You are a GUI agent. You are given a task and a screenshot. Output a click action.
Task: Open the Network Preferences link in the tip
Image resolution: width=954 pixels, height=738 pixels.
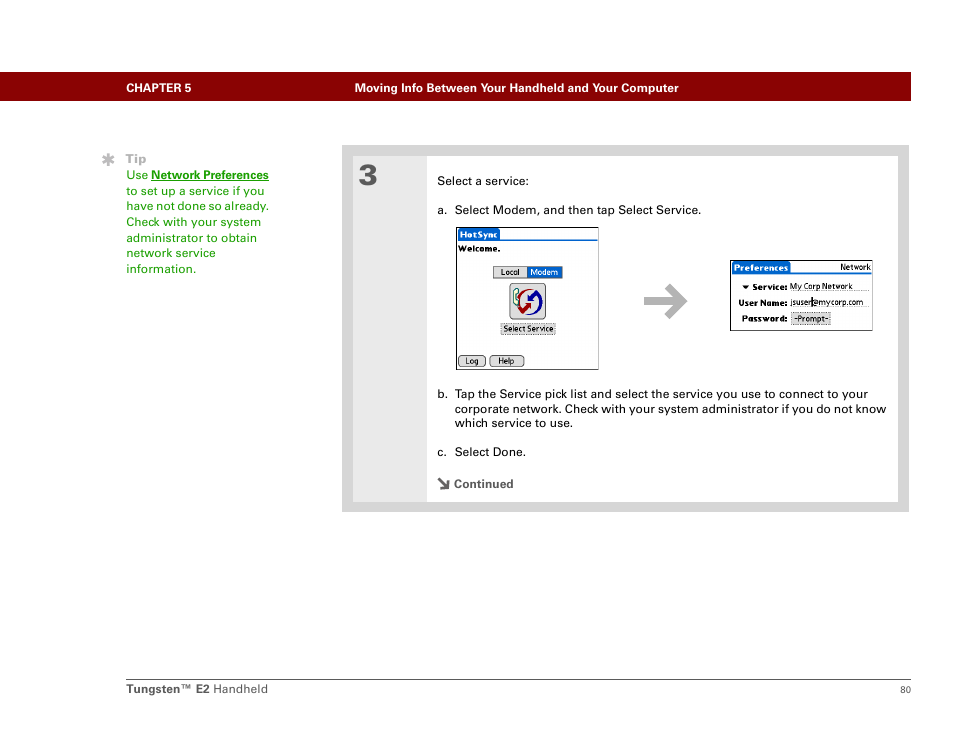209,175
